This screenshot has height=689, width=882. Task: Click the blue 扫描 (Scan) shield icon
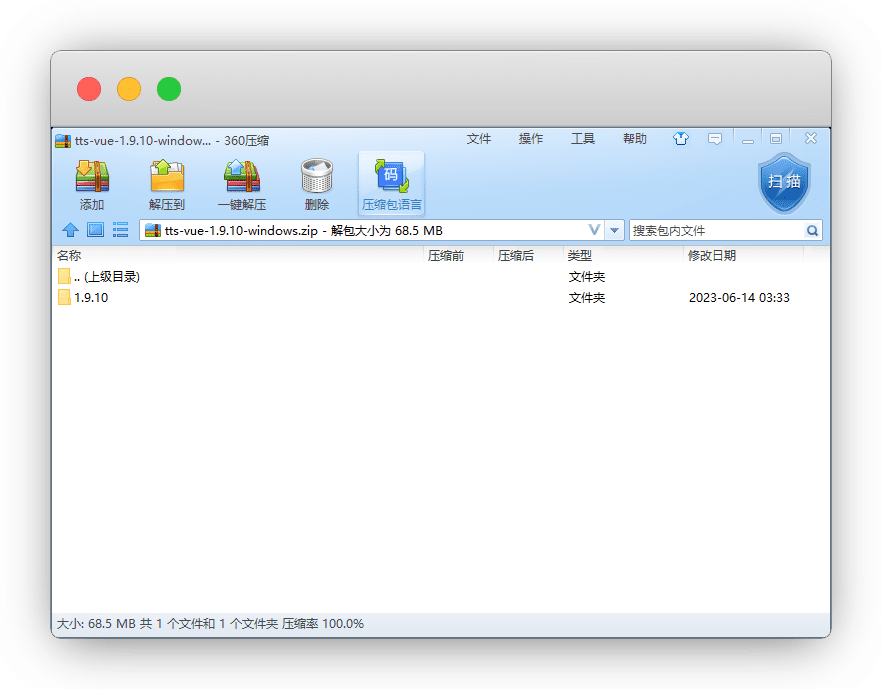[784, 183]
